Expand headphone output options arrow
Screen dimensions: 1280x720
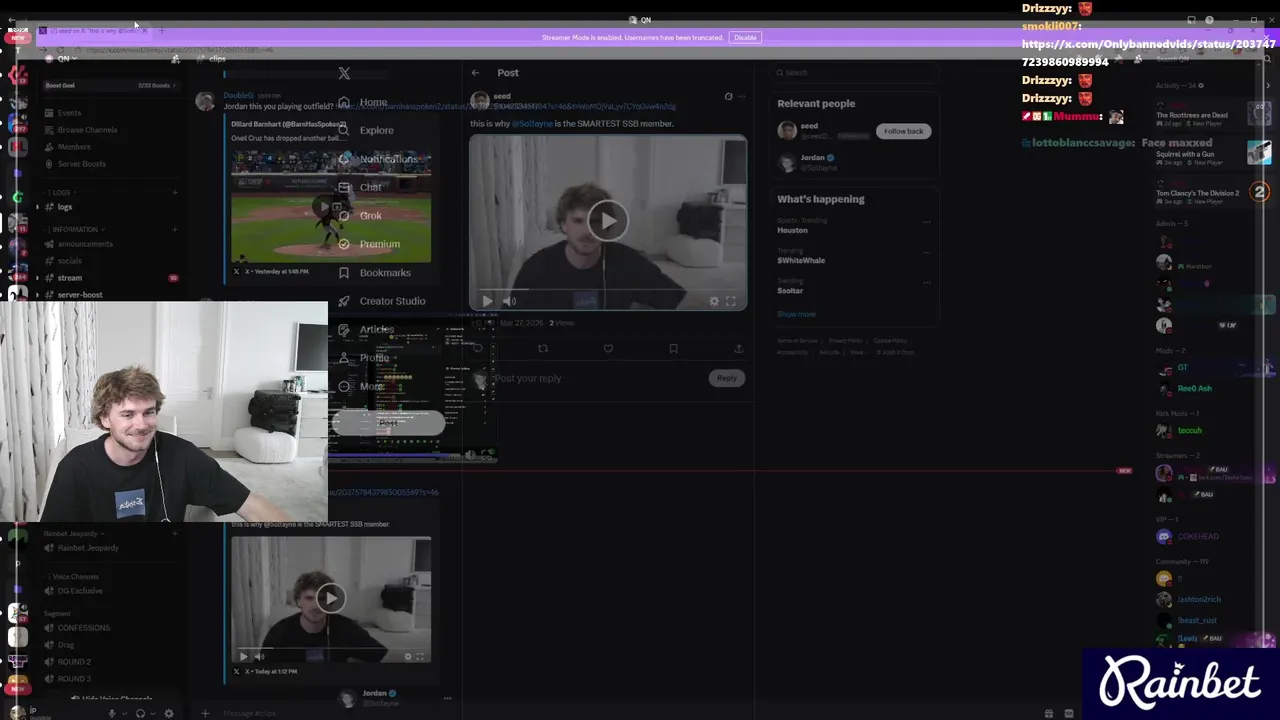click(152, 713)
